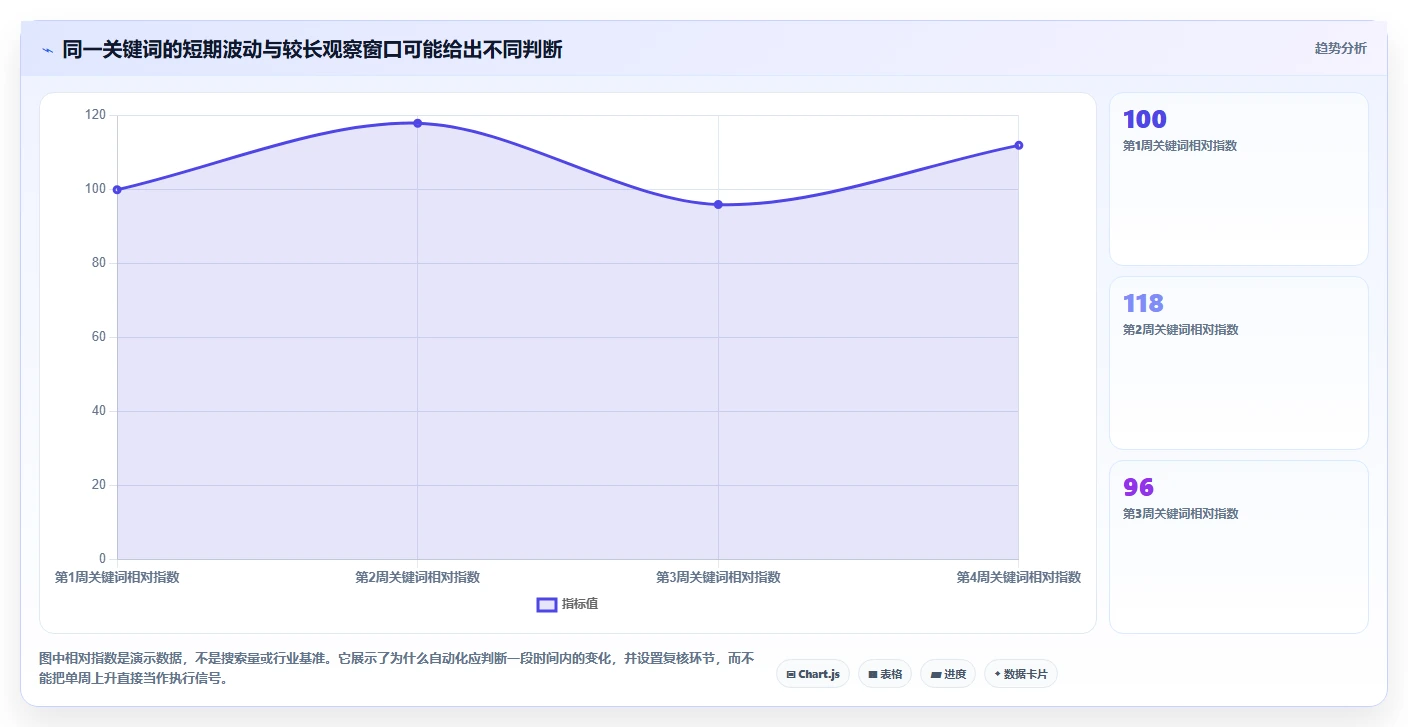The height and width of the screenshot is (727, 1408).
Task: Click the 趋势分析 label in the header
Action: [1340, 48]
